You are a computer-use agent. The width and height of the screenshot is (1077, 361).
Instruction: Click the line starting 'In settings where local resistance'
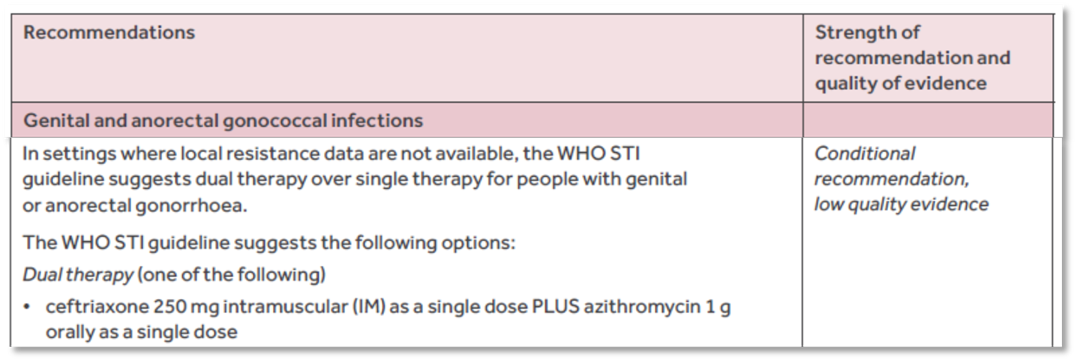pyautogui.click(x=332, y=154)
